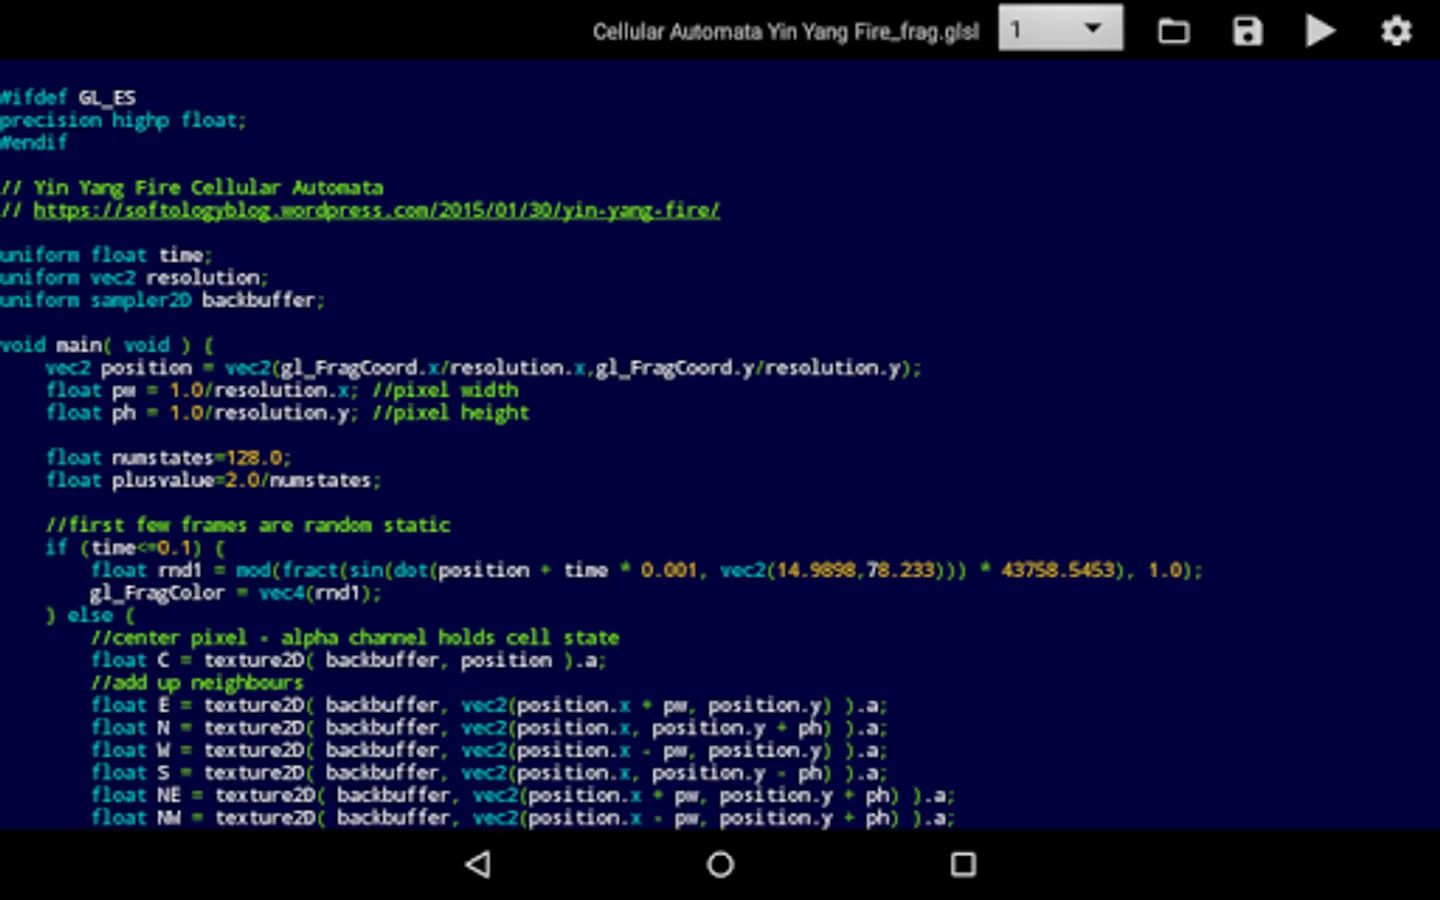Click comment '//first few frames are random static'
Viewport: 1440px width, 900px height.
coord(248,525)
